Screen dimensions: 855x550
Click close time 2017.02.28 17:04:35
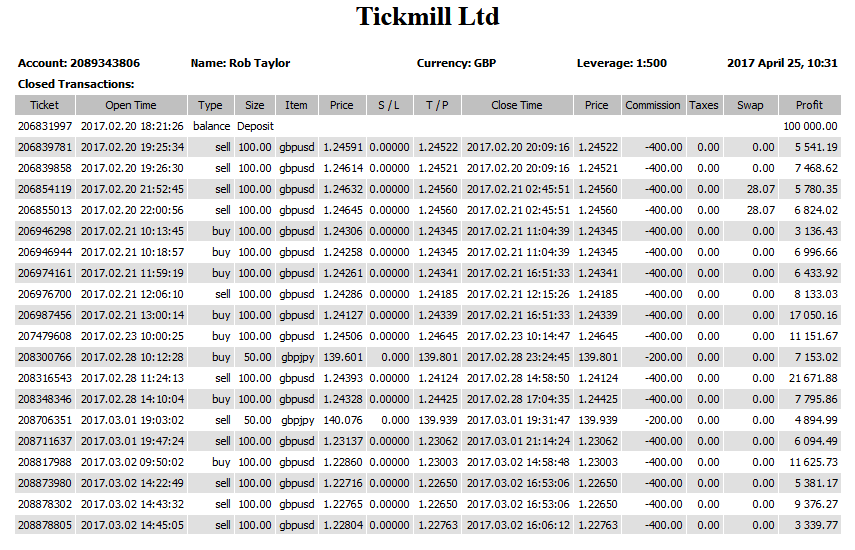[x=518, y=399]
